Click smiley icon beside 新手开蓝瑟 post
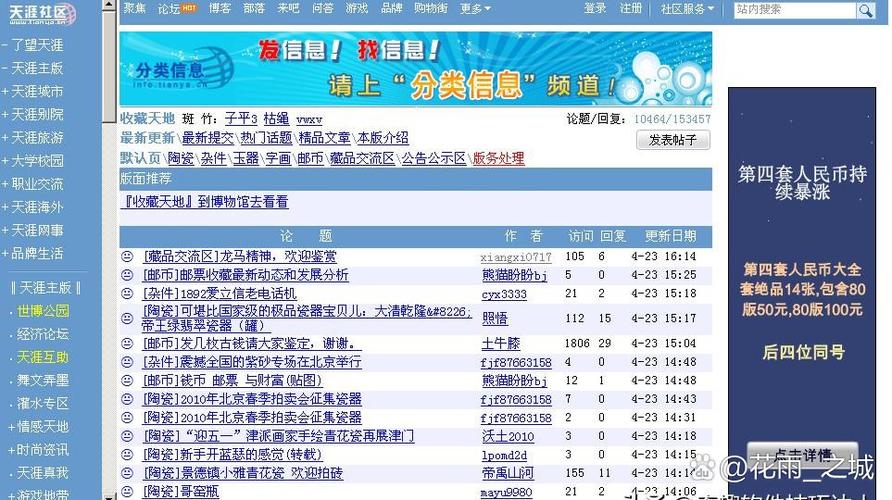The height and width of the screenshot is (500, 892). click(x=127, y=454)
